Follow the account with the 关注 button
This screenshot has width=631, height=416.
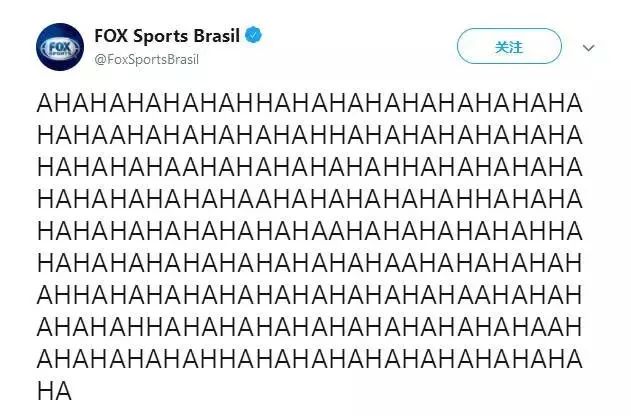click(x=509, y=46)
